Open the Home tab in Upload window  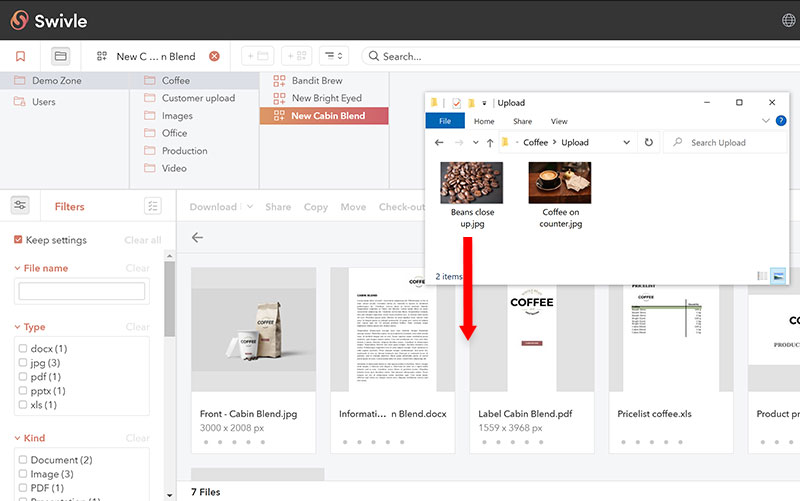tap(484, 121)
